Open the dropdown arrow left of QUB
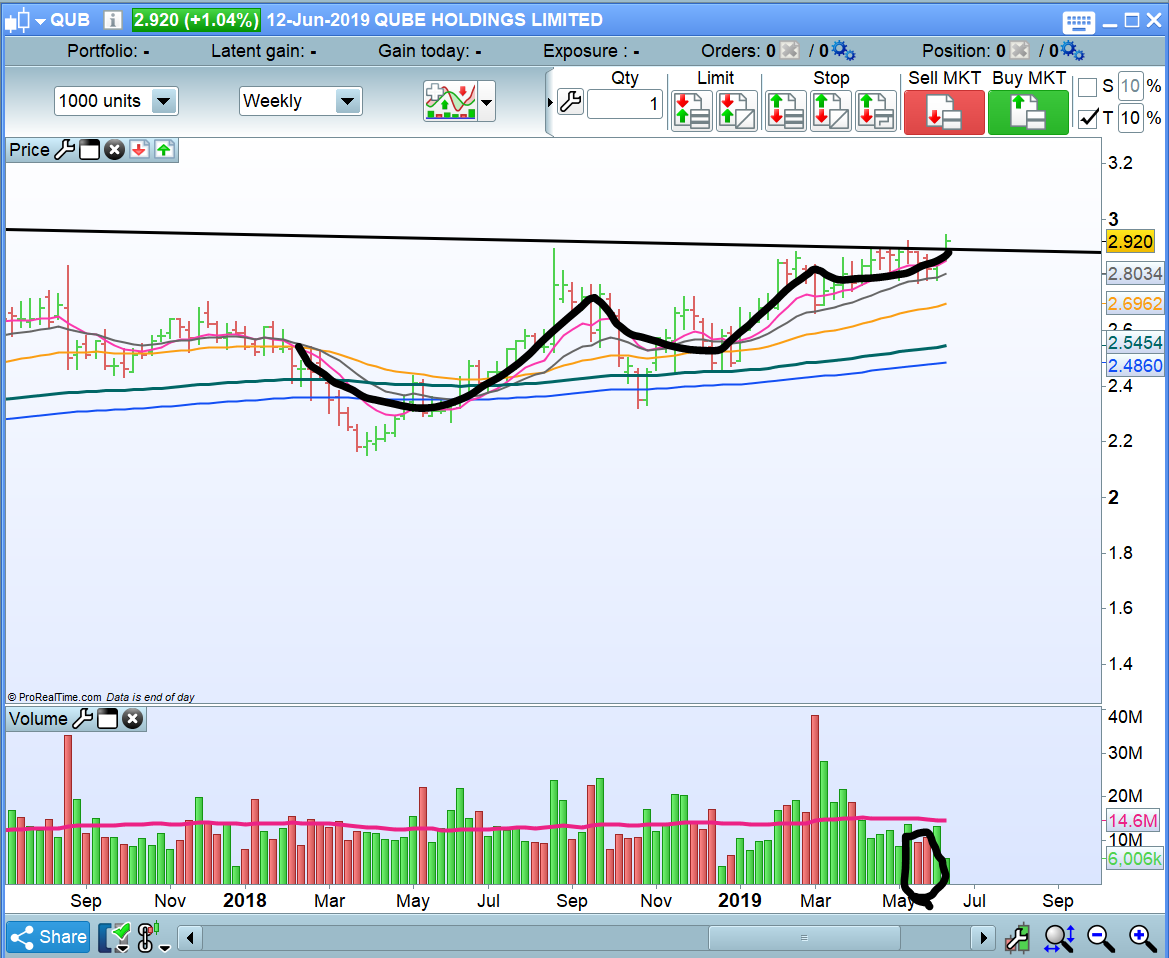 pyautogui.click(x=40, y=21)
